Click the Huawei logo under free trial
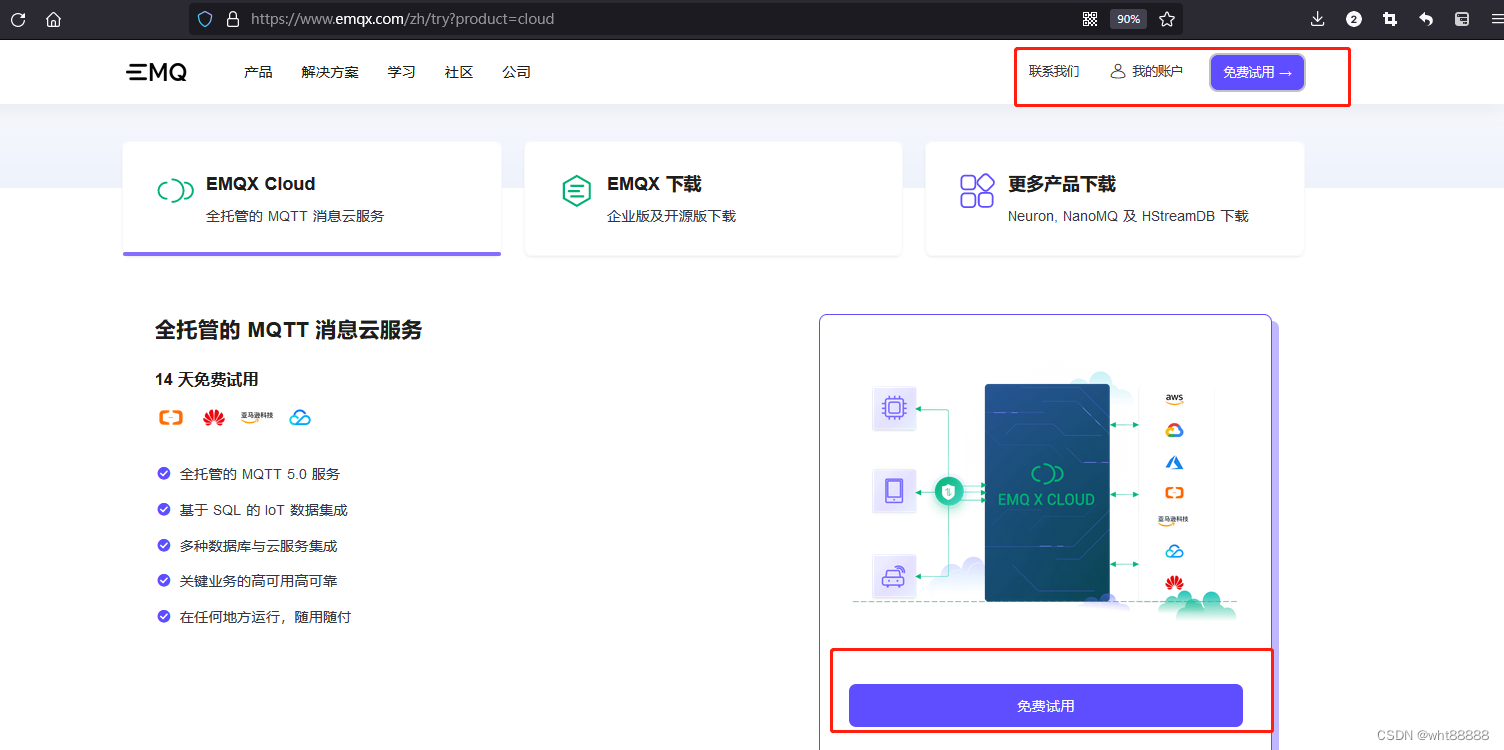Viewport: 1504px width, 750px height. 214,417
